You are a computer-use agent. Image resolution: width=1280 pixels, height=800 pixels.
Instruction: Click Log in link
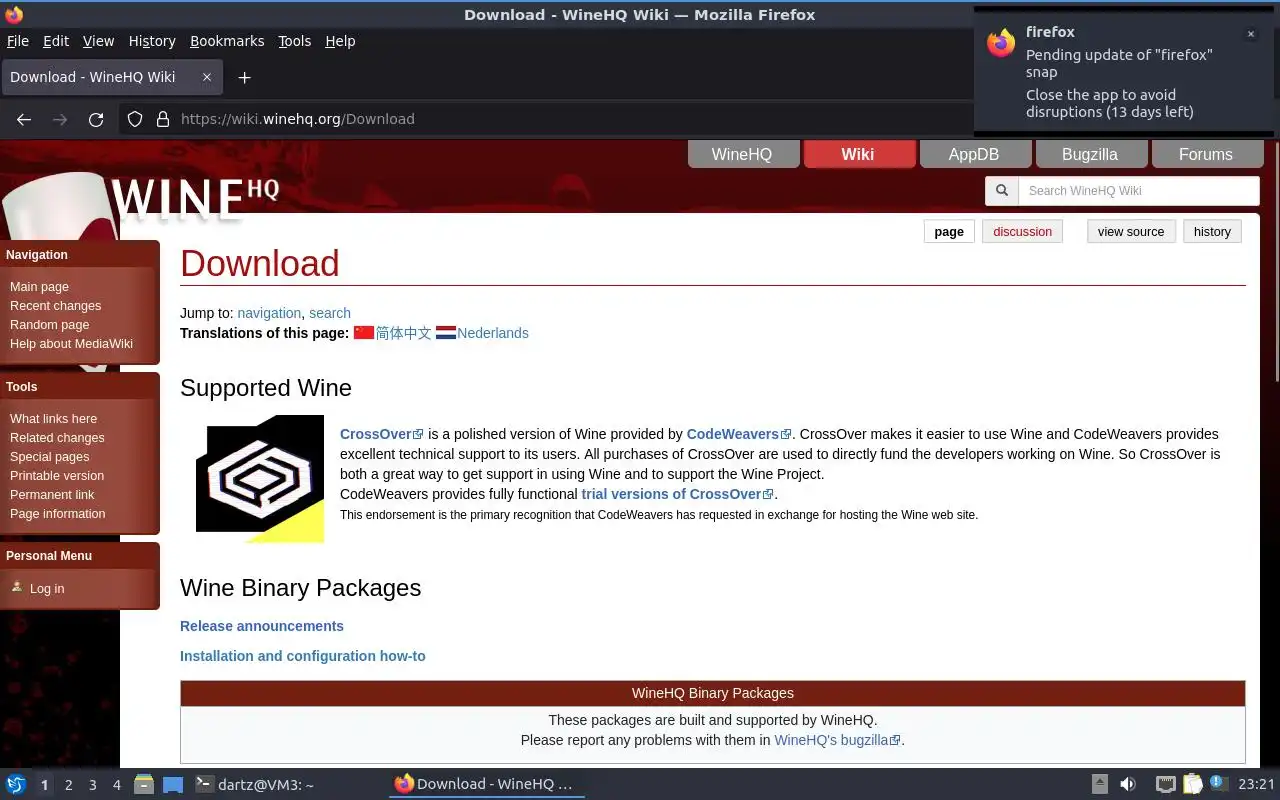pyautogui.click(x=47, y=589)
